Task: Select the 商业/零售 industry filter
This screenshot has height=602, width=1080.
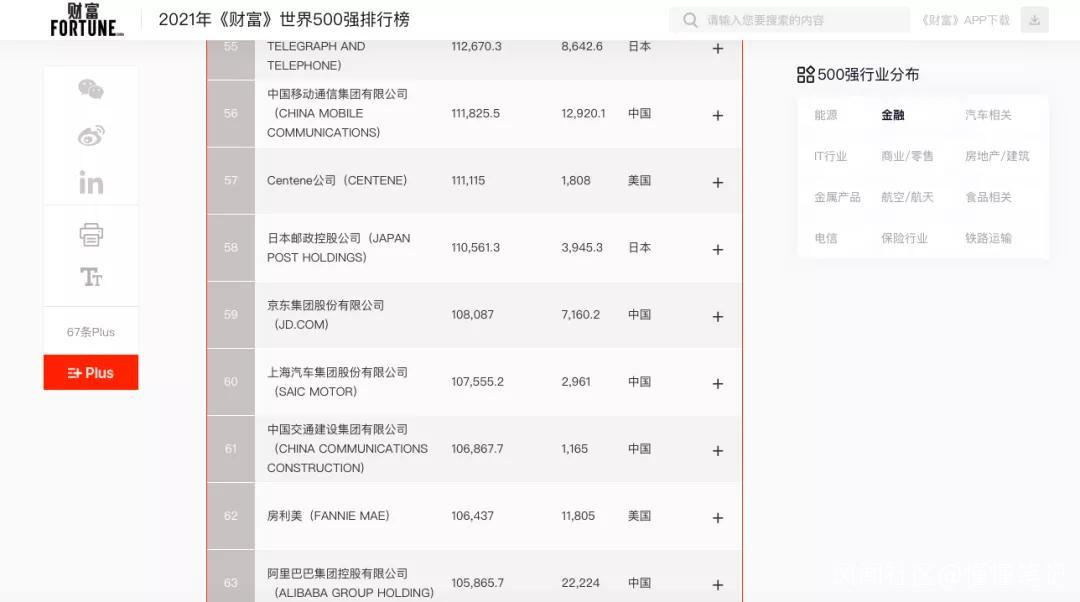Action: (907, 156)
